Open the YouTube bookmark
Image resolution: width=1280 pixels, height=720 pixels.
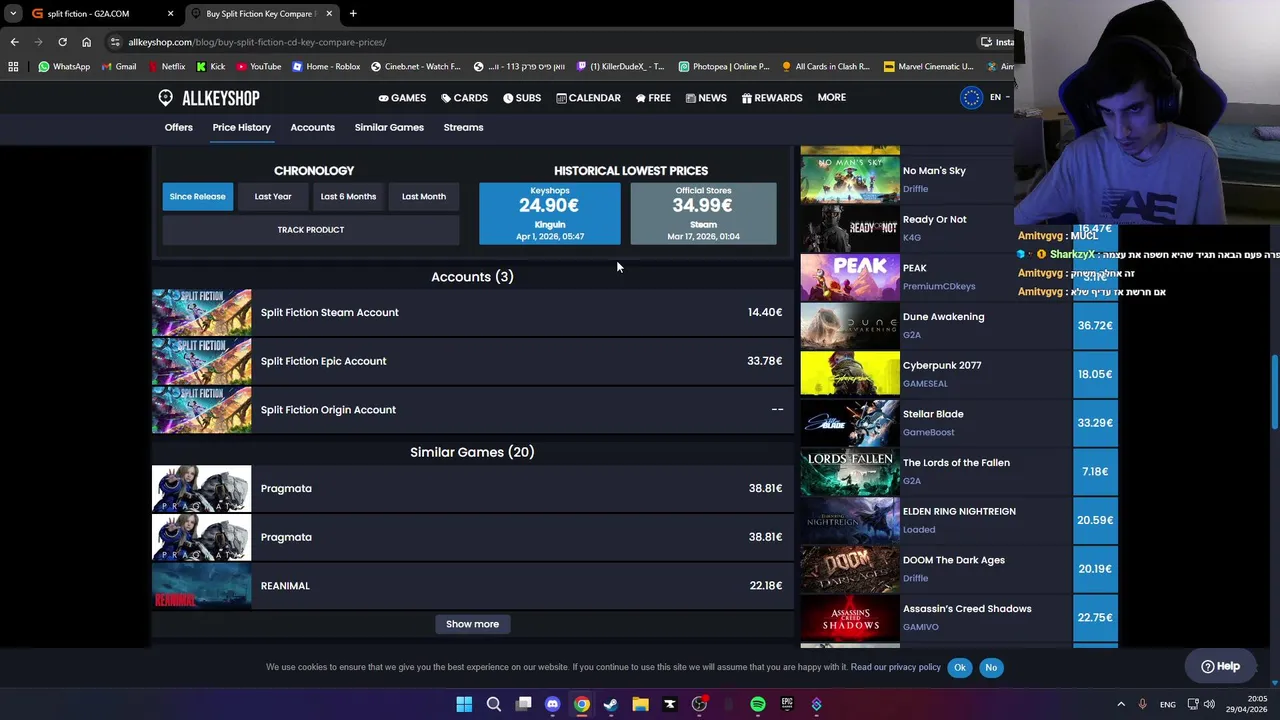coord(258,67)
